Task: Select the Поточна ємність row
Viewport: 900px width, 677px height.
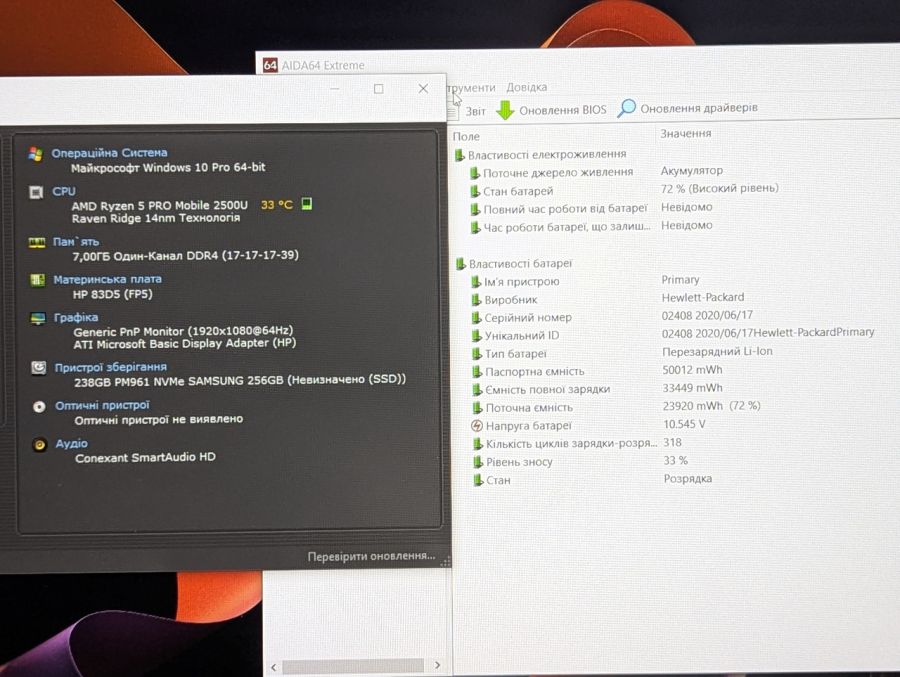Action: pyautogui.click(x=616, y=407)
